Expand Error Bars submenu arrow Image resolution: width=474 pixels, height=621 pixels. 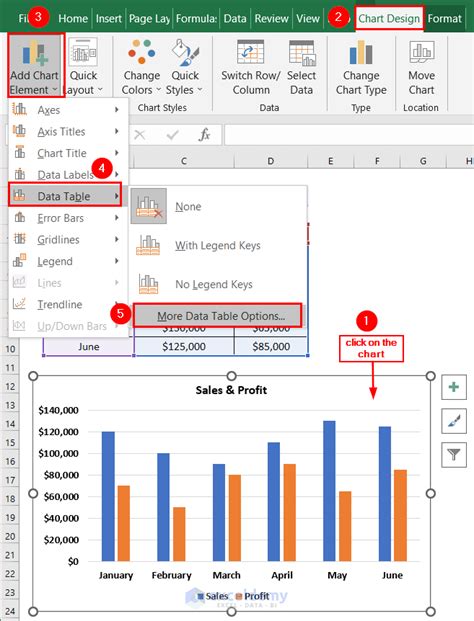116,217
